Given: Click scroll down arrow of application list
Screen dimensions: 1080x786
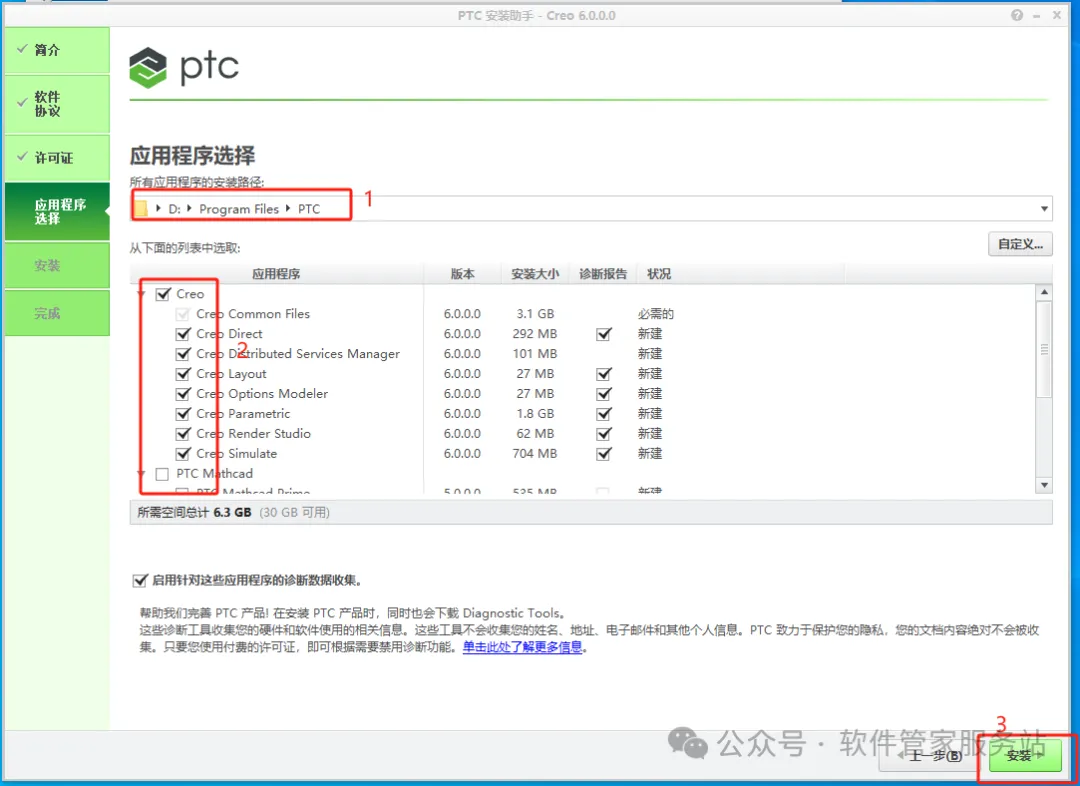Looking at the screenshot, I should click(1044, 485).
